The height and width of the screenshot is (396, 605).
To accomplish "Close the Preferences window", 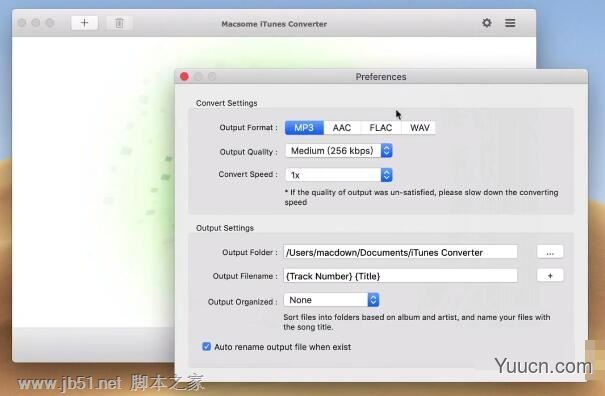I will pyautogui.click(x=184, y=76).
